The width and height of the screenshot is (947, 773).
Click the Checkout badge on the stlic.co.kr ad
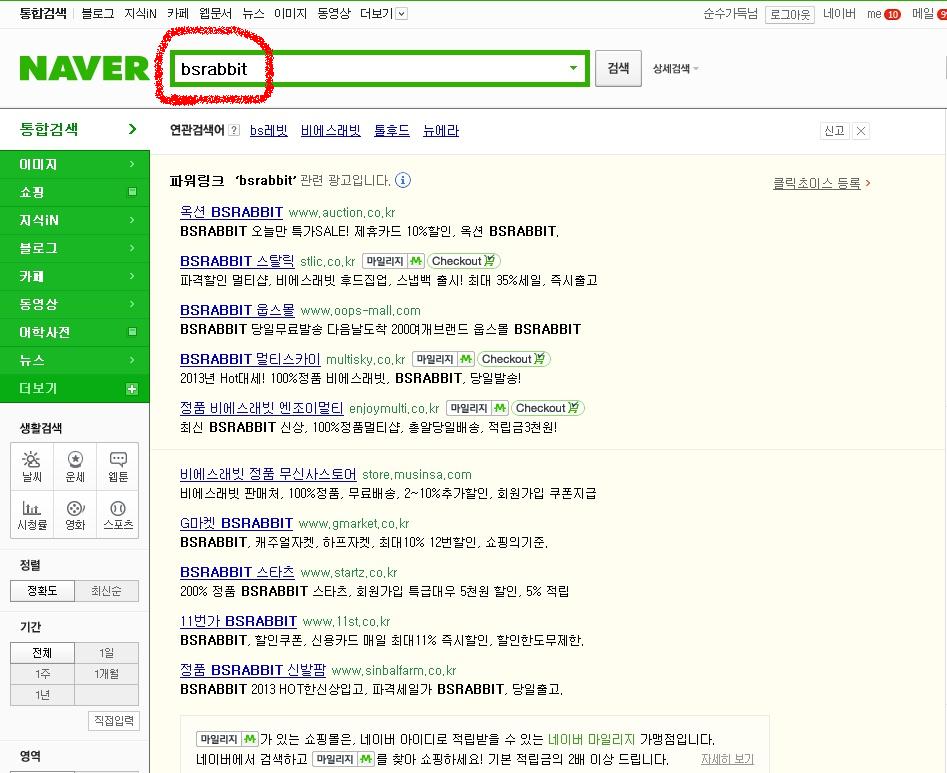tap(463, 261)
